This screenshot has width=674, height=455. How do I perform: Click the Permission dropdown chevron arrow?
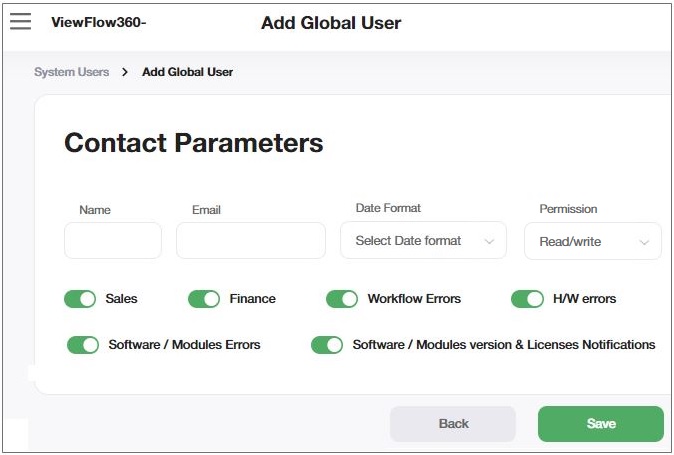click(645, 242)
